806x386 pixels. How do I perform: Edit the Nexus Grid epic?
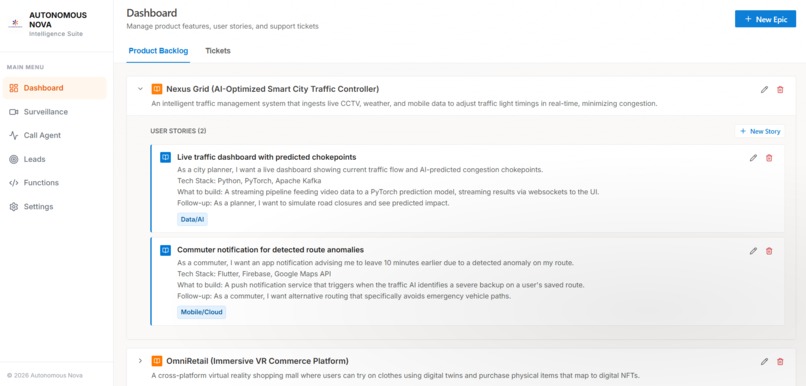point(764,89)
